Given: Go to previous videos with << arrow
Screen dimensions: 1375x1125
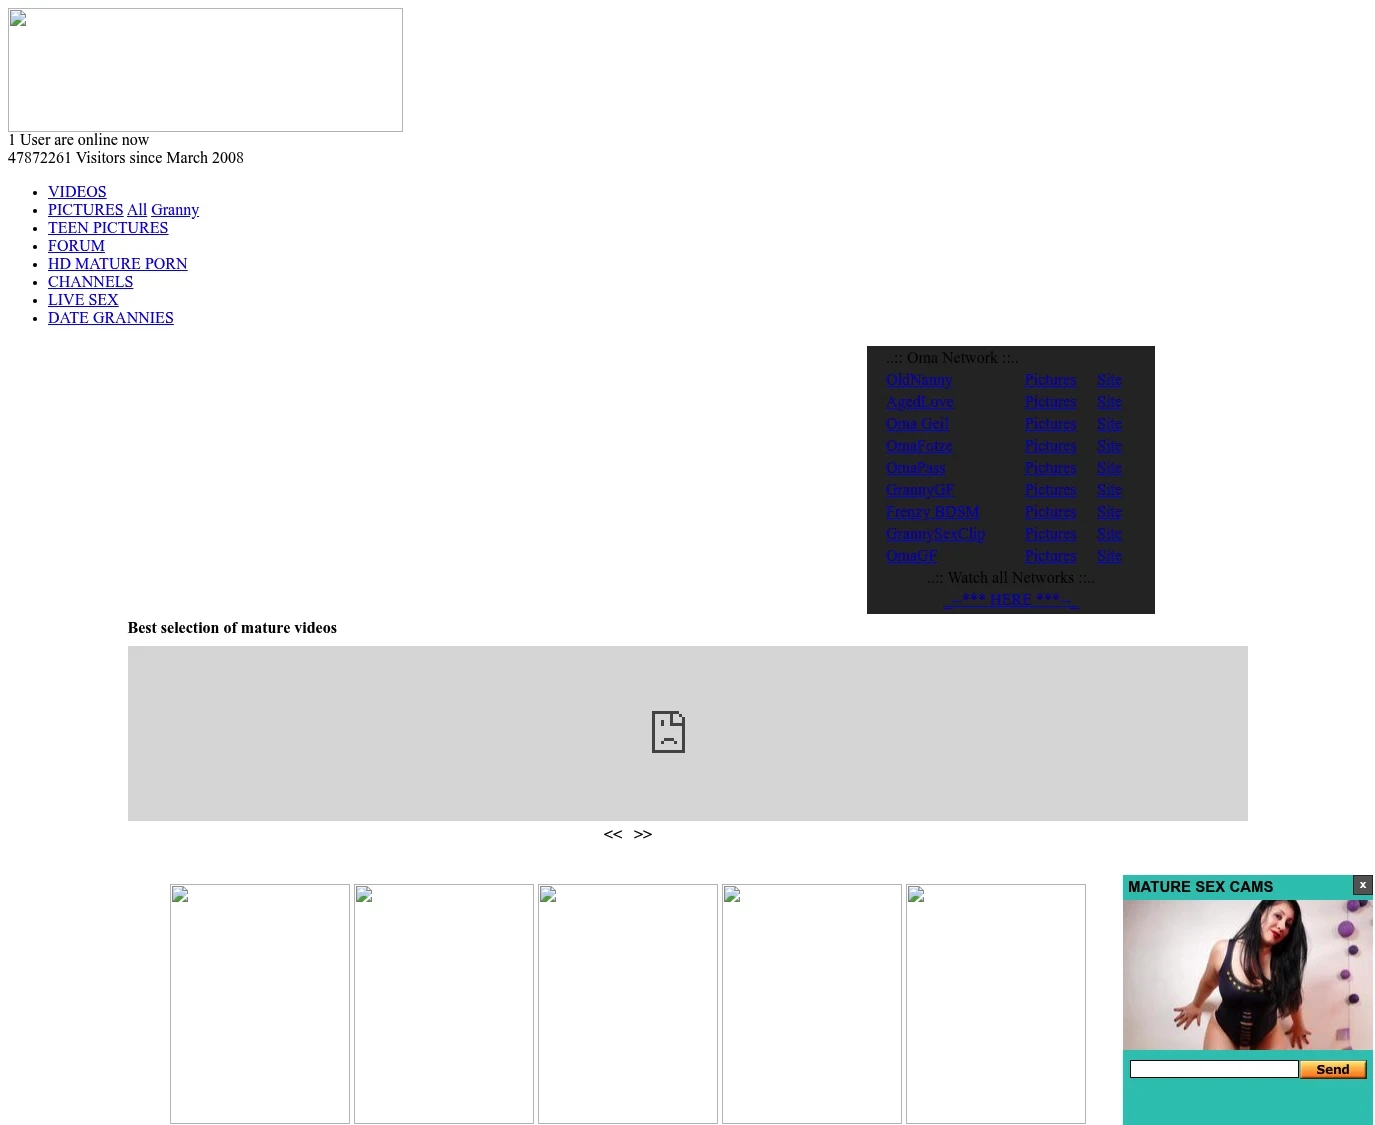Looking at the screenshot, I should [613, 834].
